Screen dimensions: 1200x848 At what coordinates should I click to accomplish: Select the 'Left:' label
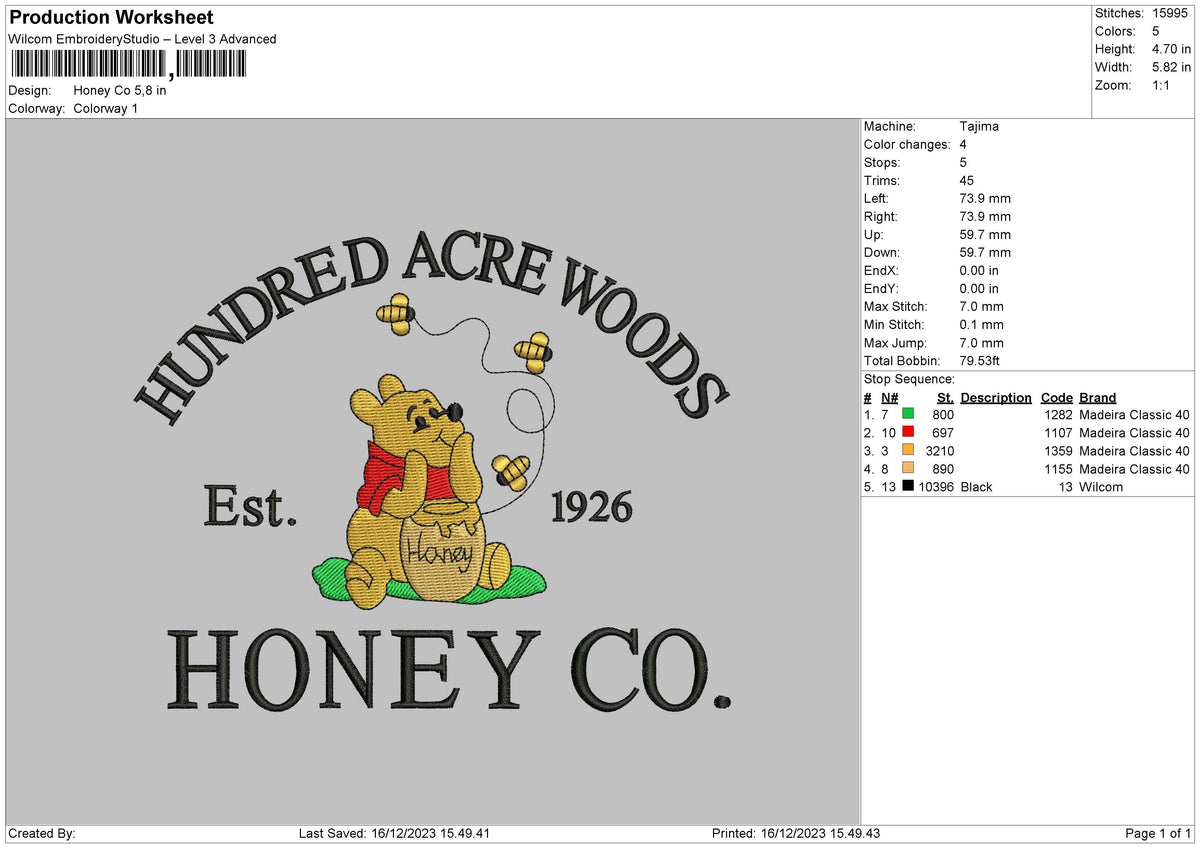[878, 198]
